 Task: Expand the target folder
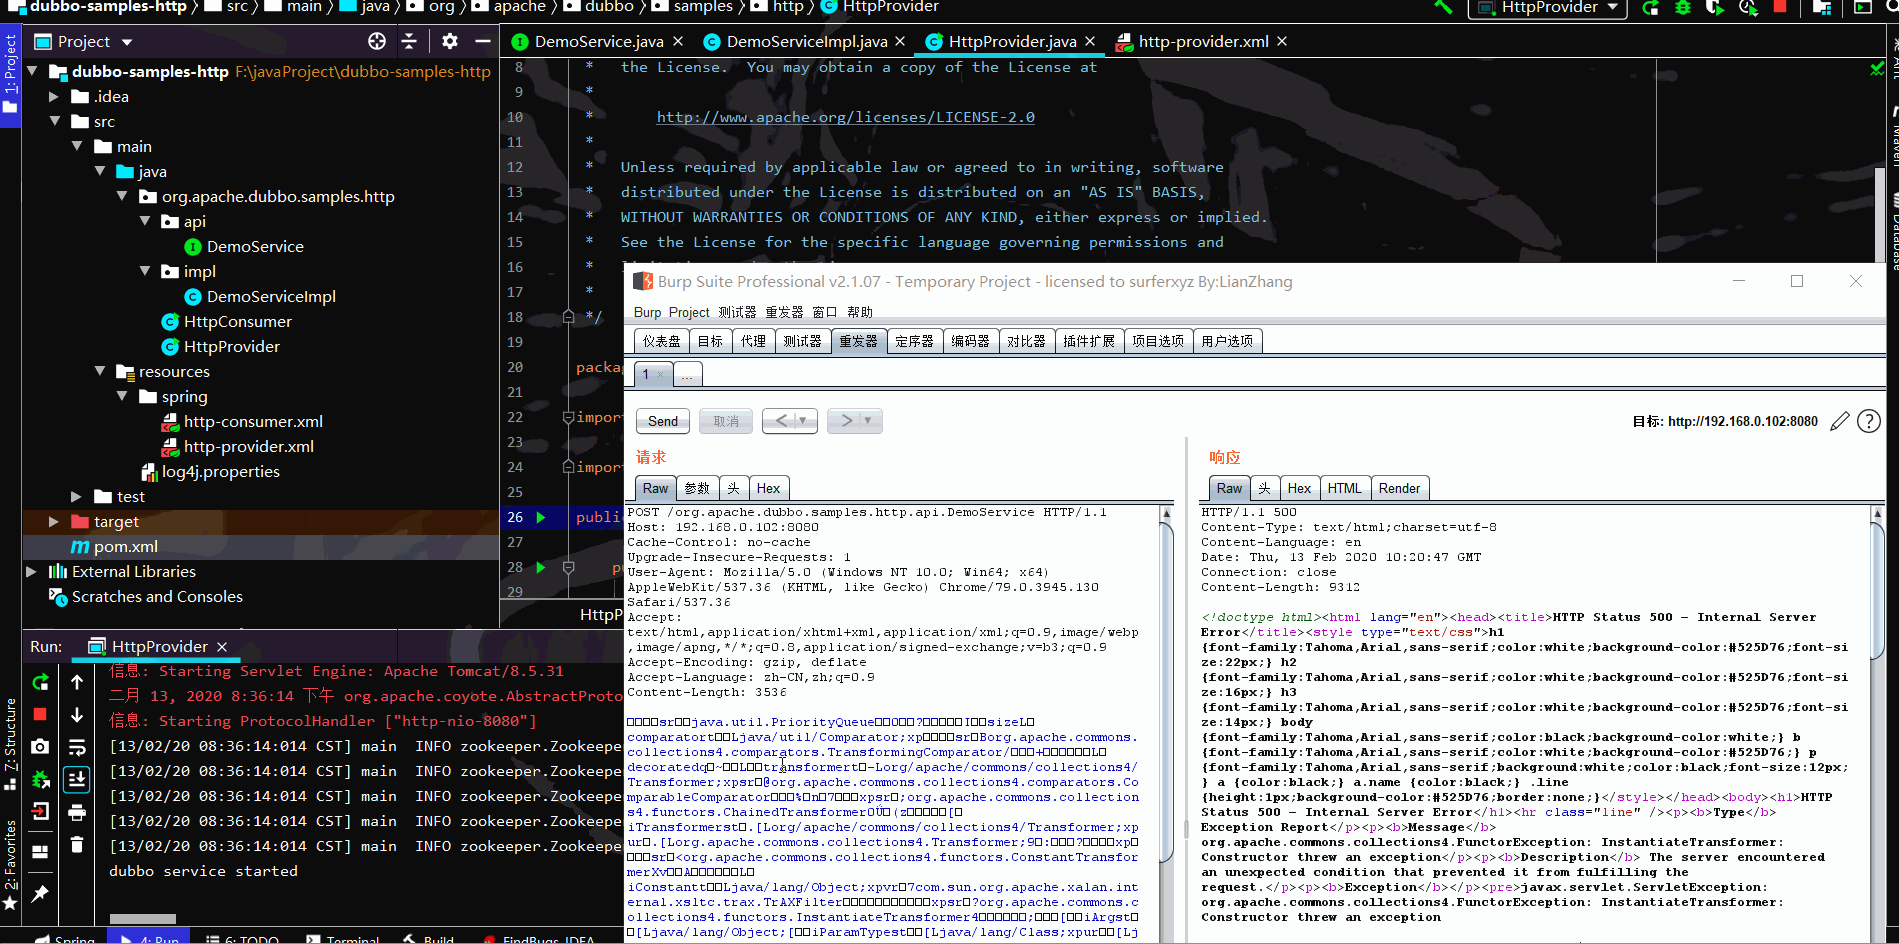[x=53, y=521]
